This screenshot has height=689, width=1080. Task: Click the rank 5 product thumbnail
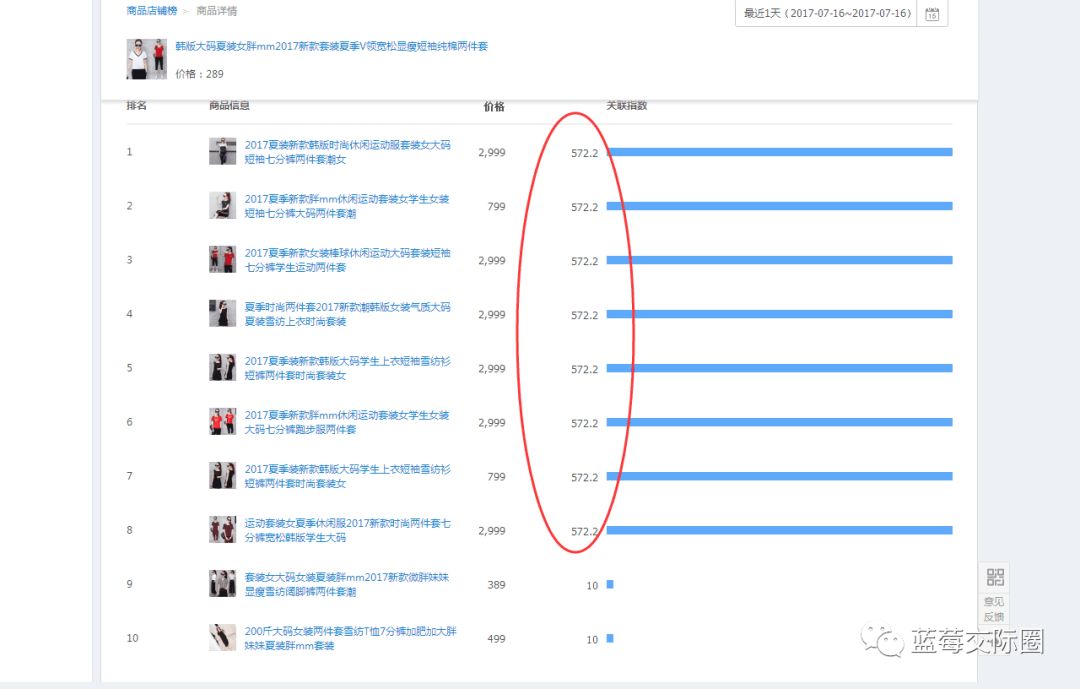[x=222, y=367]
